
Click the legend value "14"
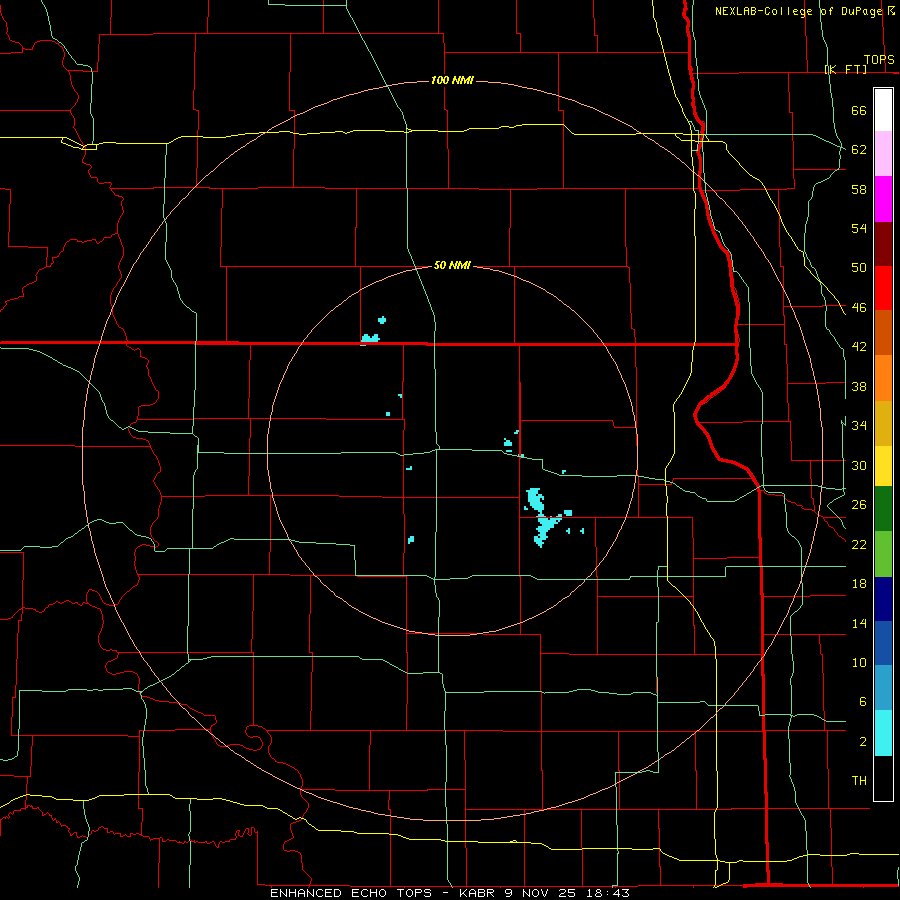click(x=859, y=623)
